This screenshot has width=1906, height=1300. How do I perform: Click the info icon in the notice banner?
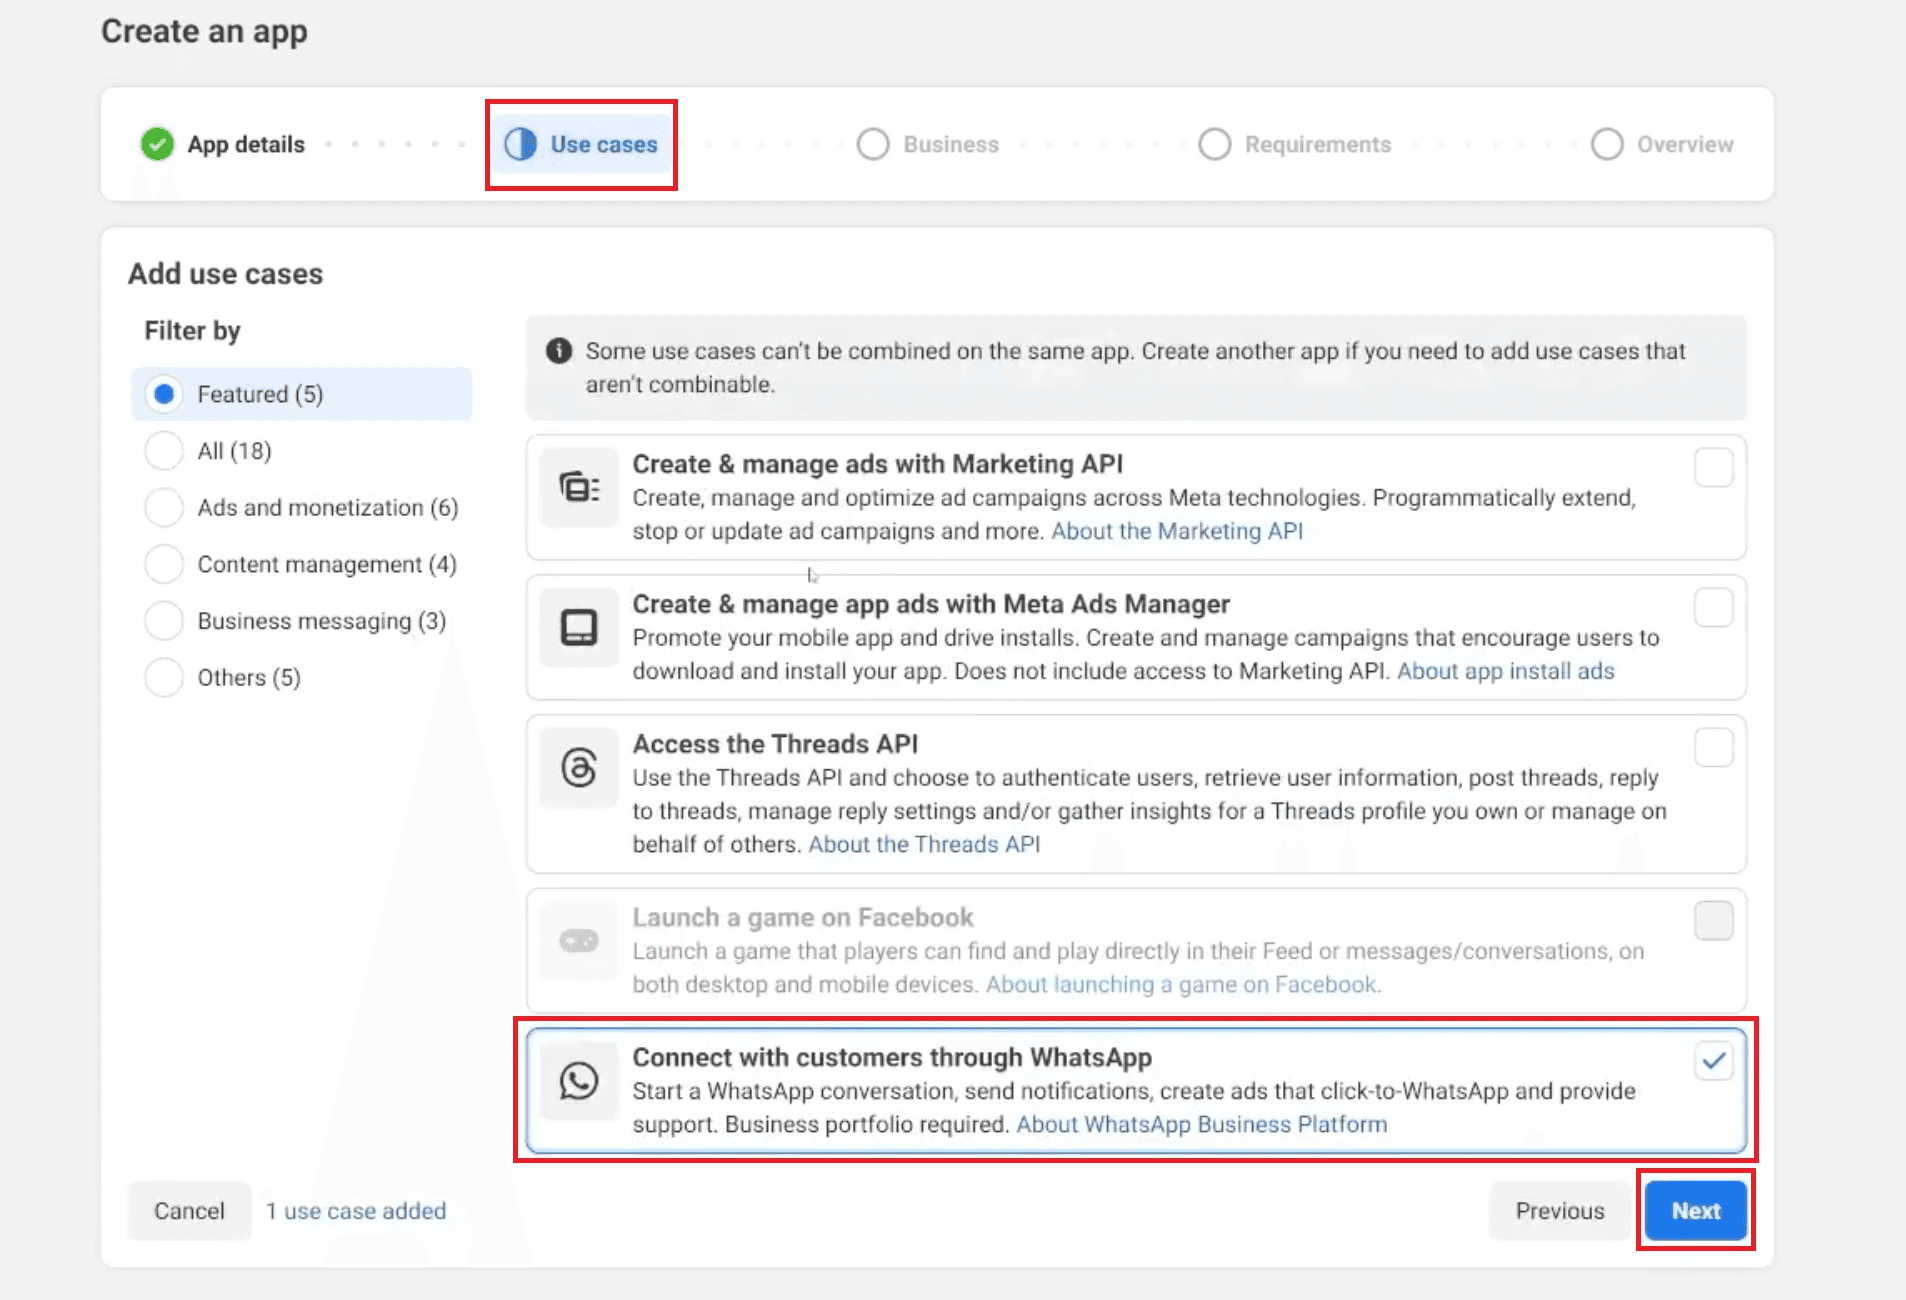tap(559, 351)
